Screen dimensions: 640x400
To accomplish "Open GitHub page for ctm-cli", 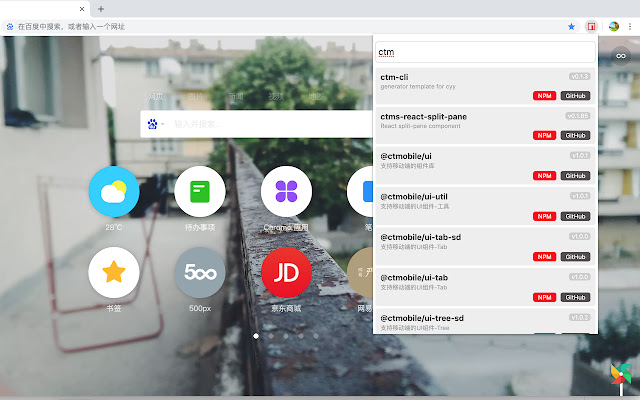I will (576, 96).
